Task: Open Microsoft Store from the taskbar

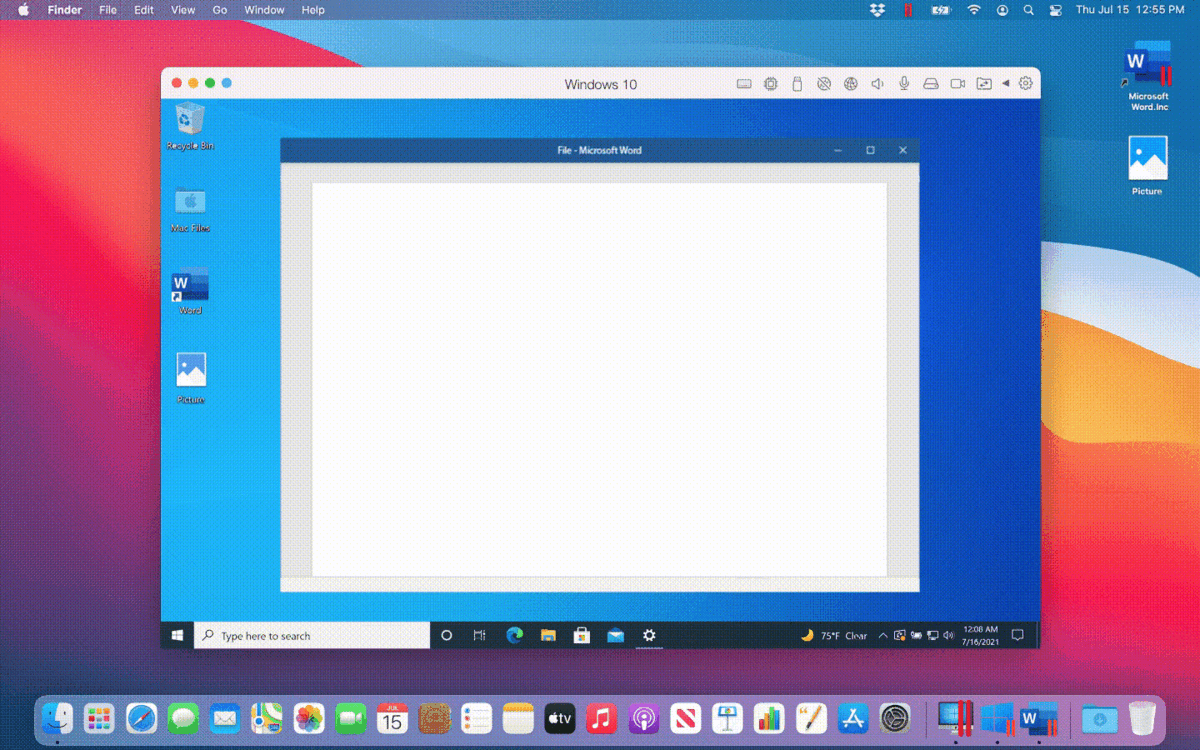Action: pyautogui.click(x=581, y=635)
